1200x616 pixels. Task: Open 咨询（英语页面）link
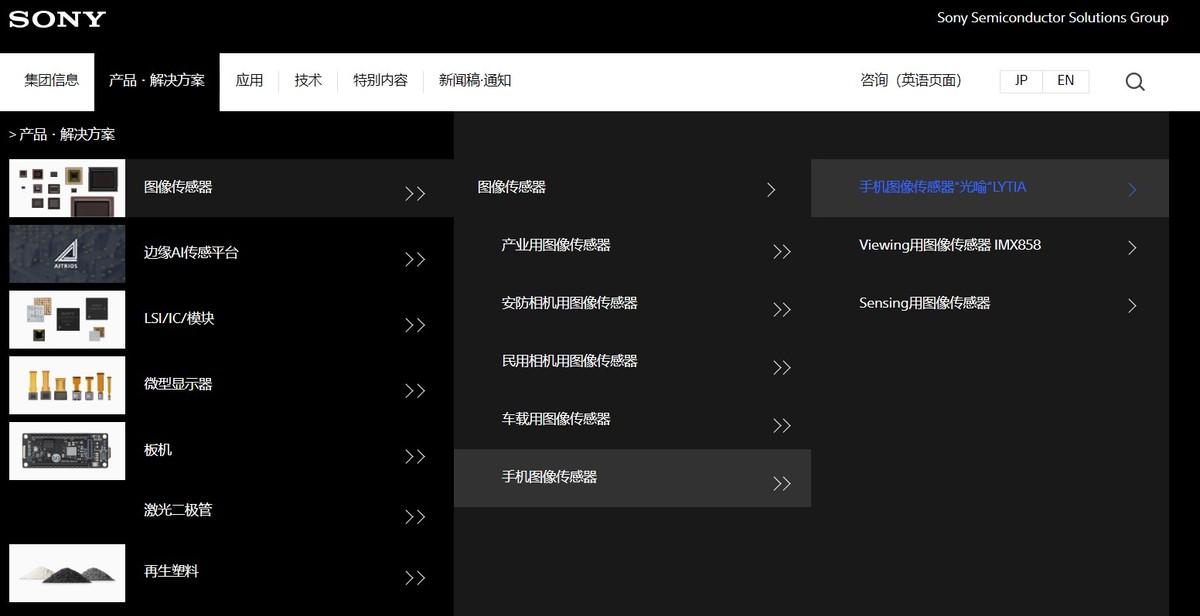pos(911,80)
